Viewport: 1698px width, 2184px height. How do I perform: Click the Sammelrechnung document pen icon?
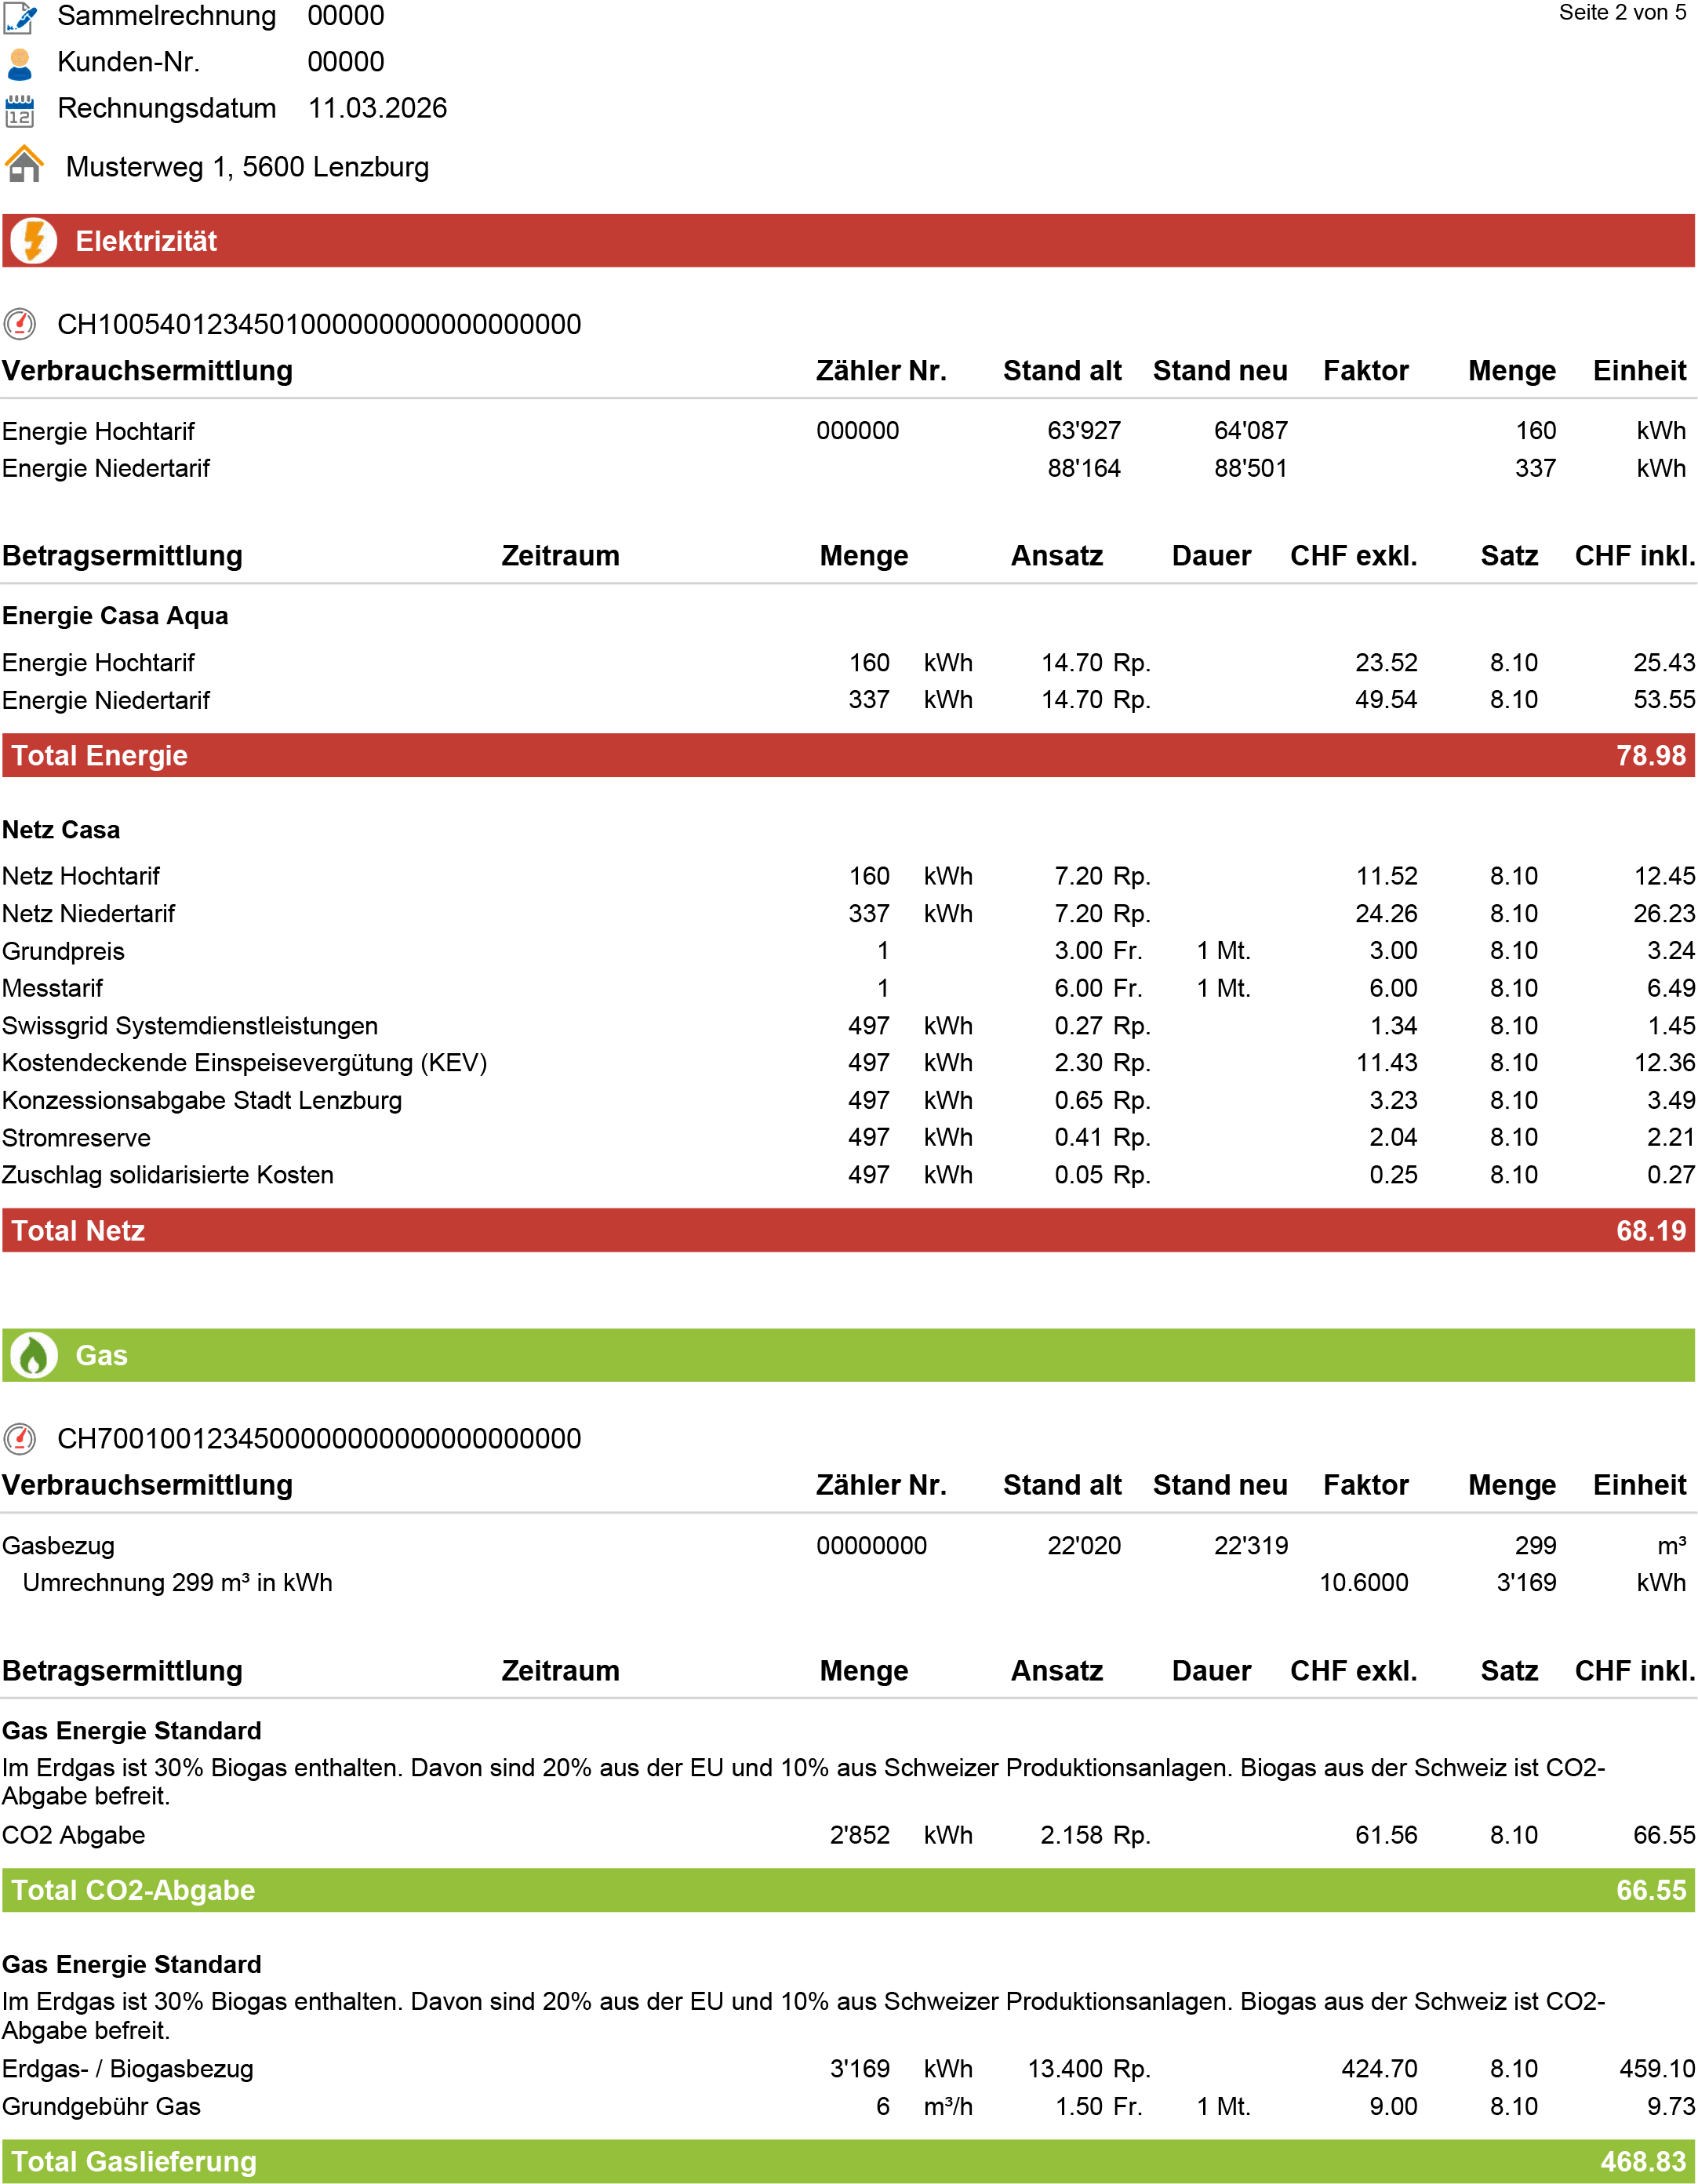(20, 17)
